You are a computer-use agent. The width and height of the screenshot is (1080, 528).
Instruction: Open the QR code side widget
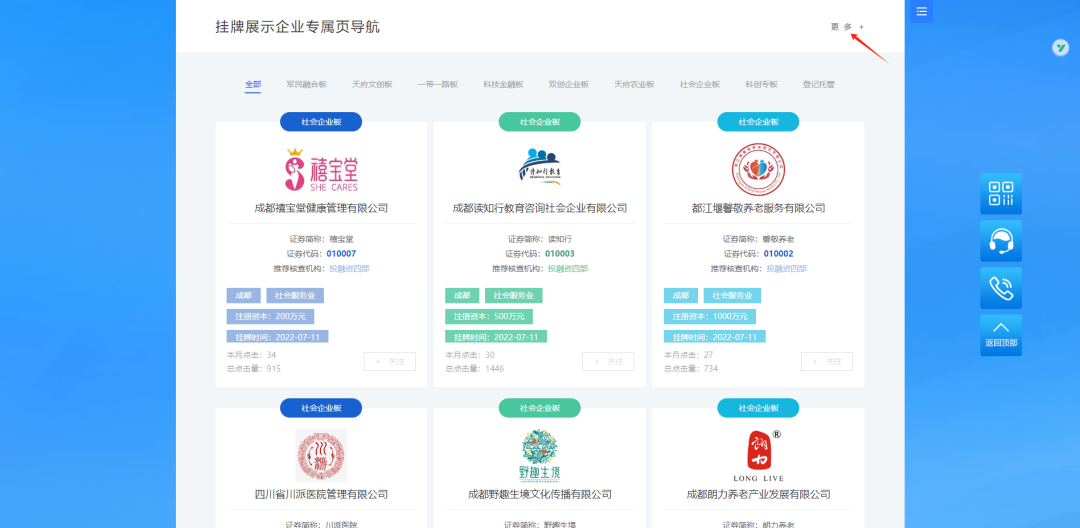point(1001,193)
